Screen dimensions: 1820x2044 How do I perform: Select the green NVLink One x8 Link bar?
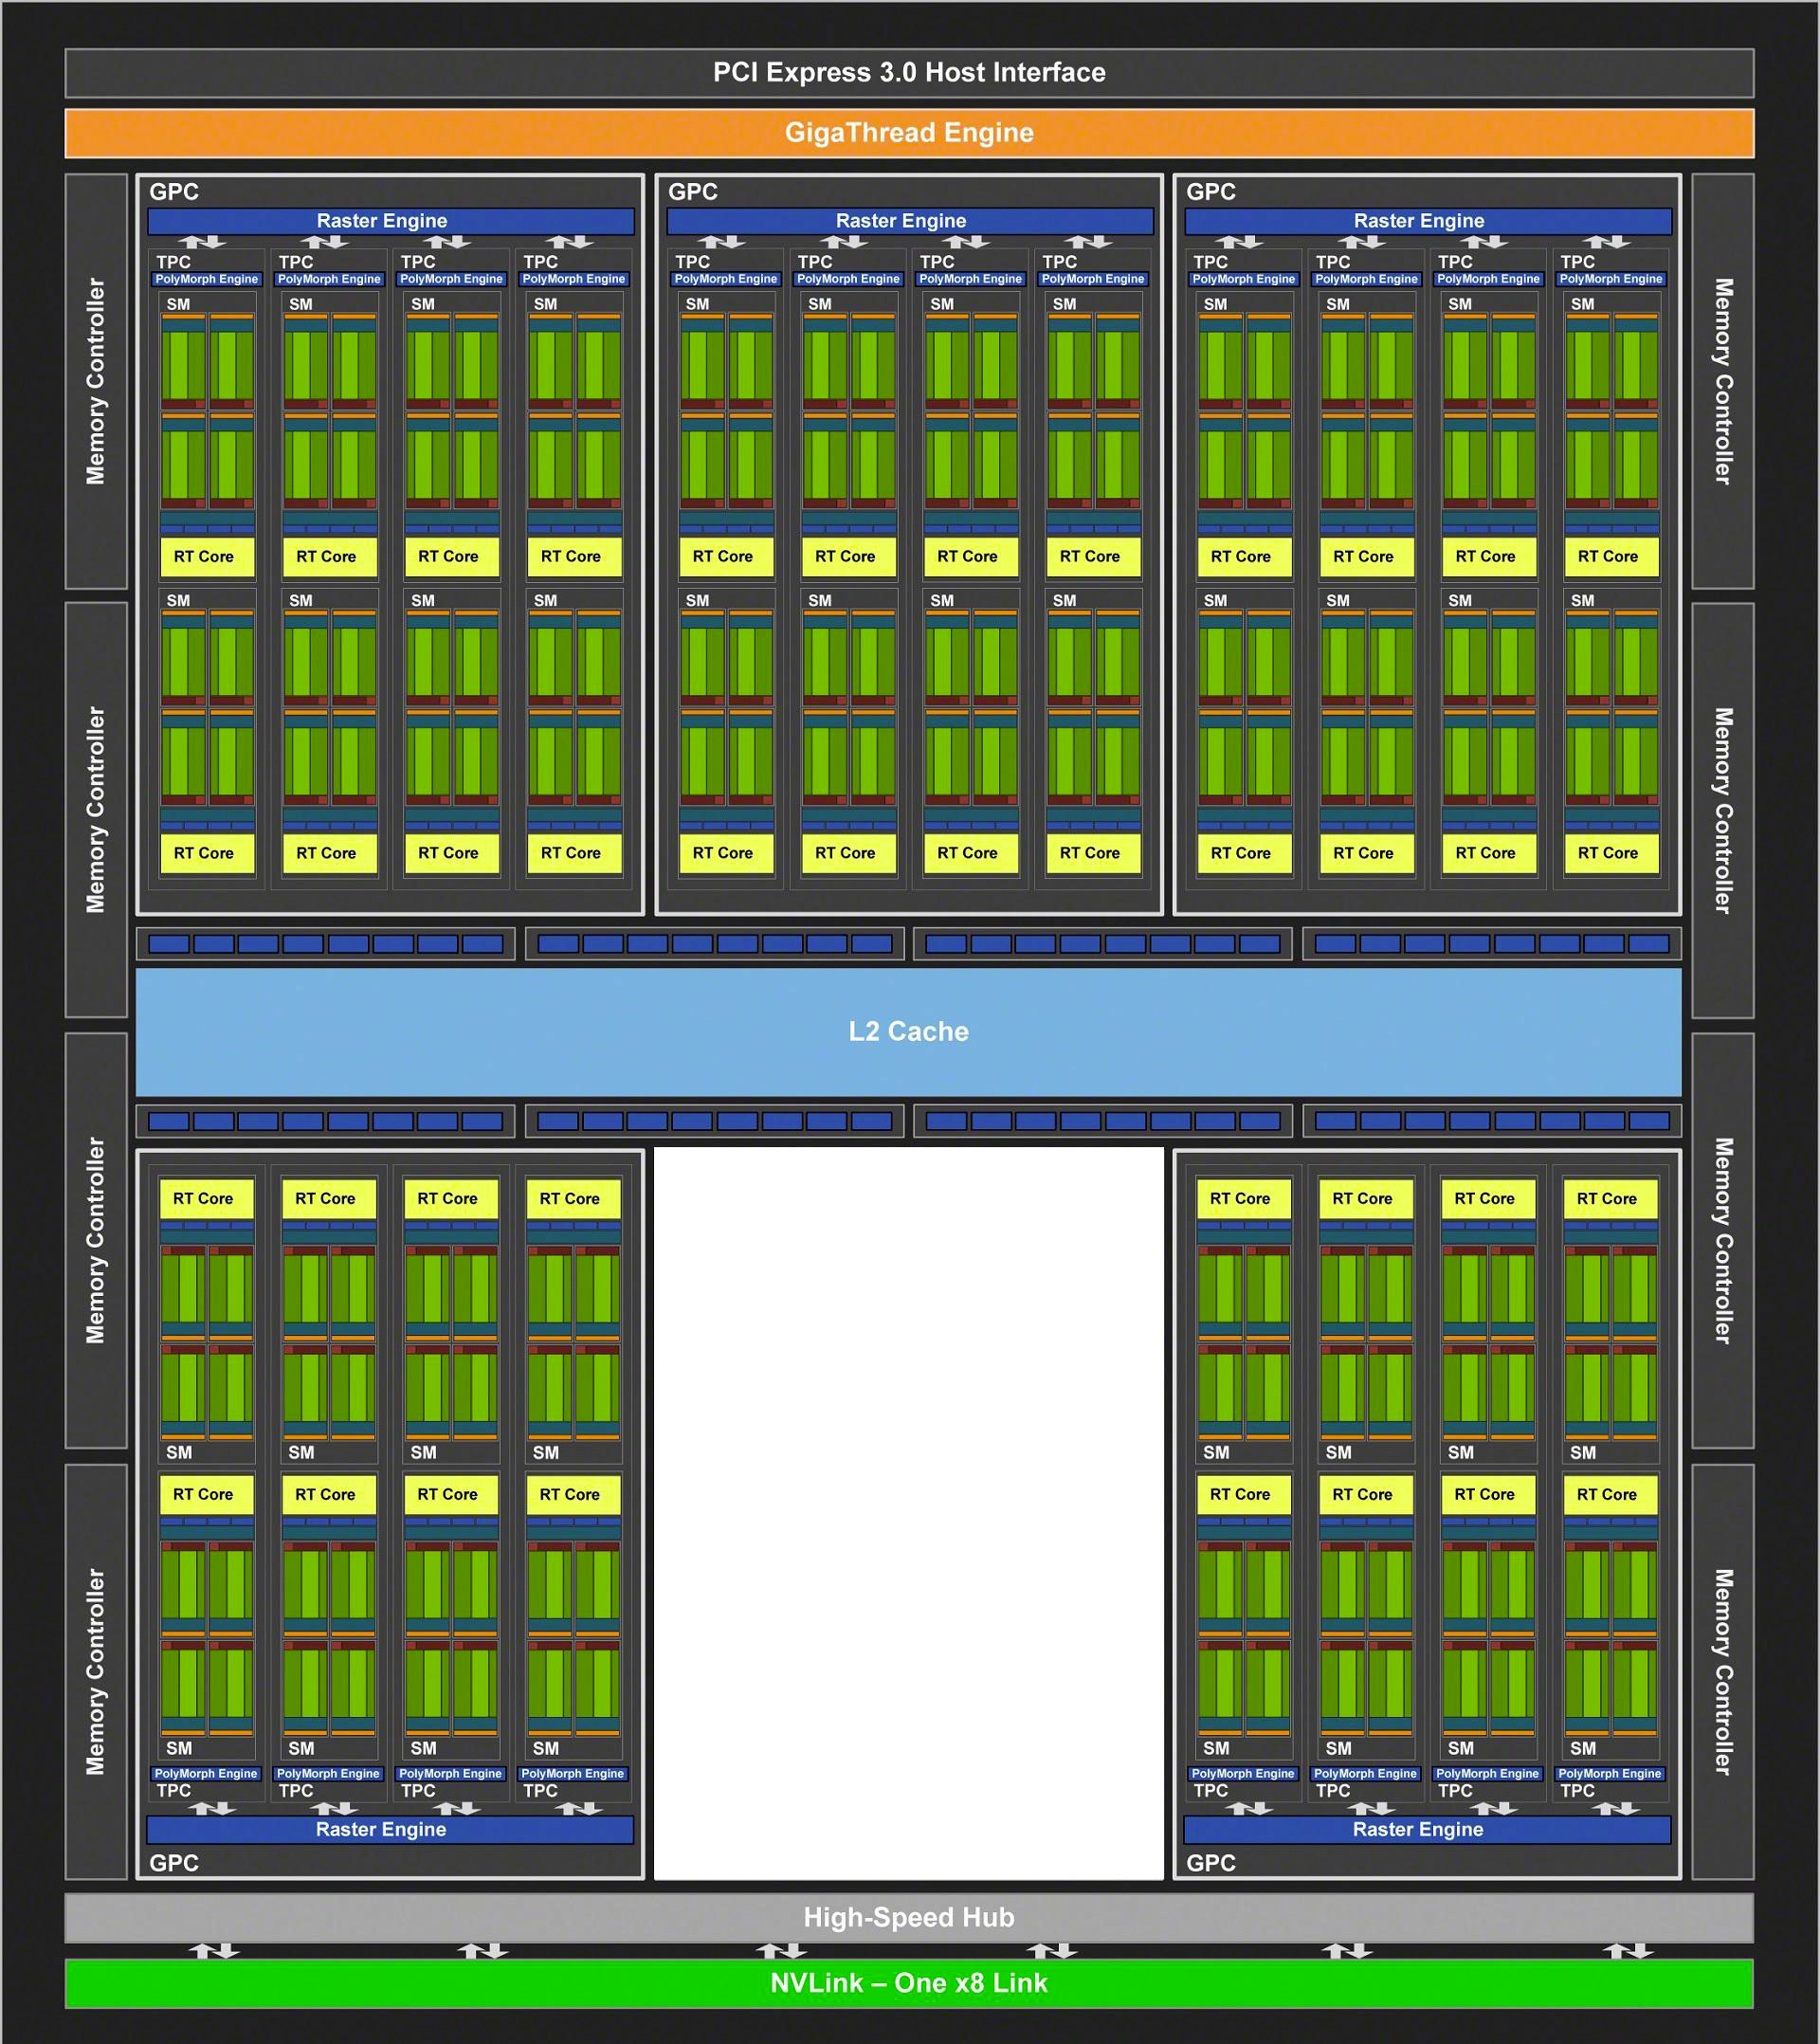[x=909, y=1982]
